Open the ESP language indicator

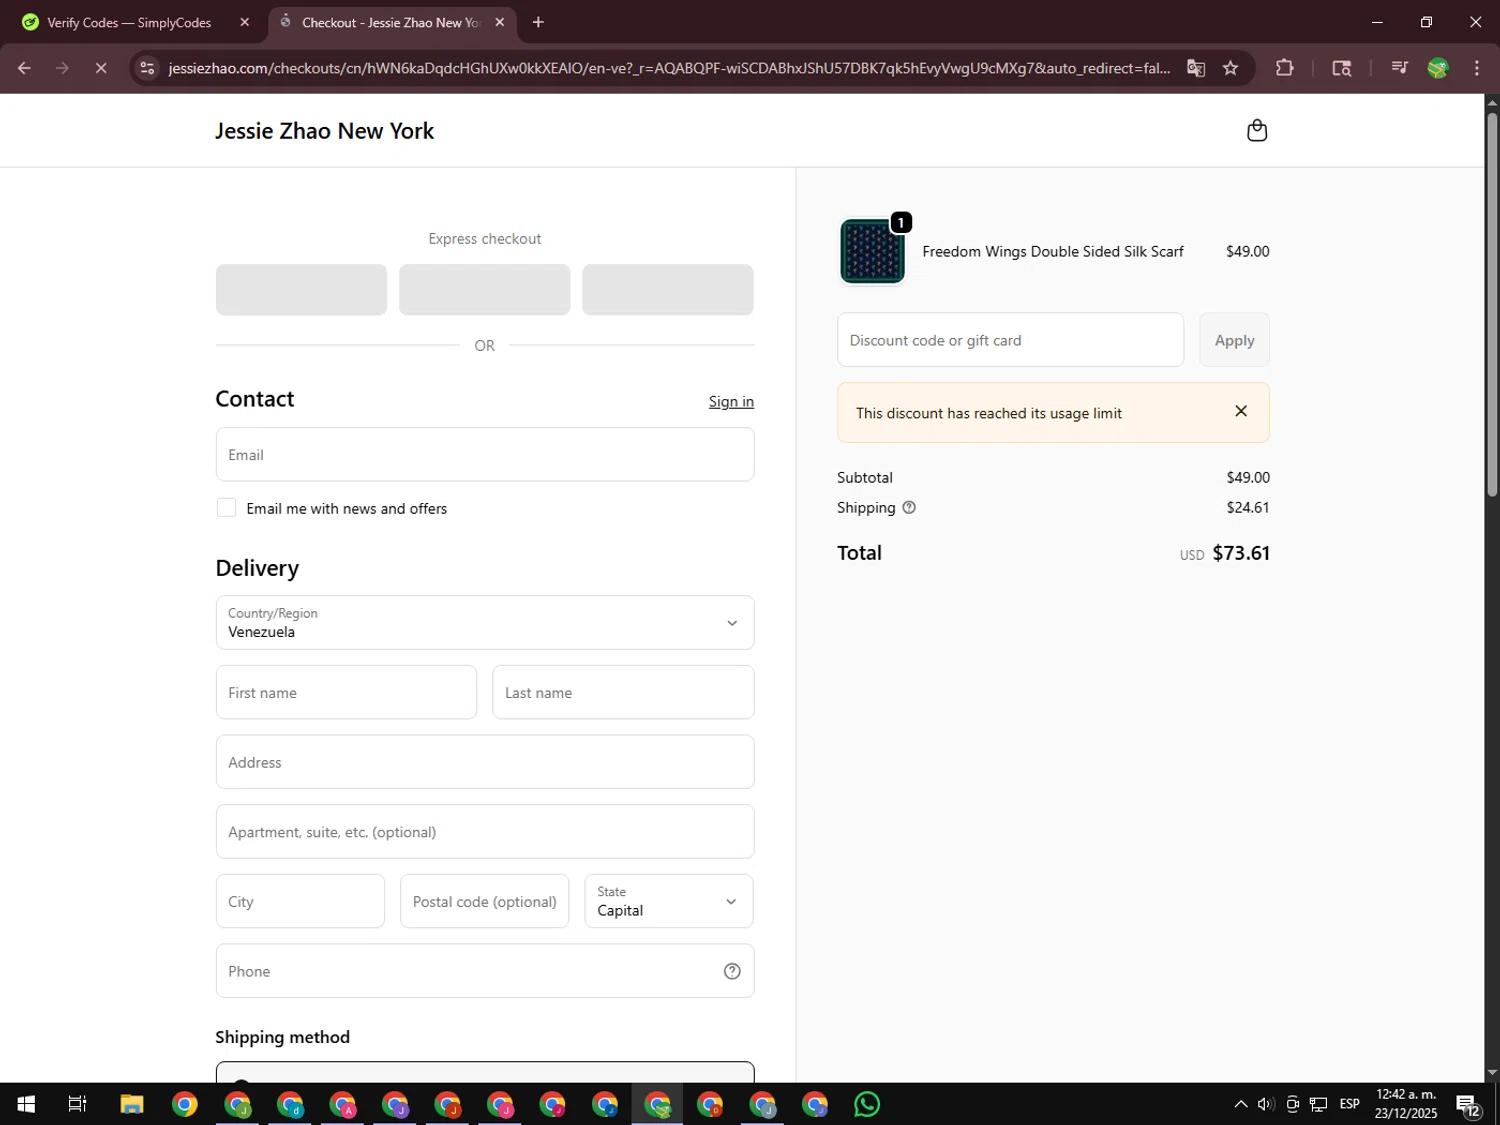coord(1350,1104)
